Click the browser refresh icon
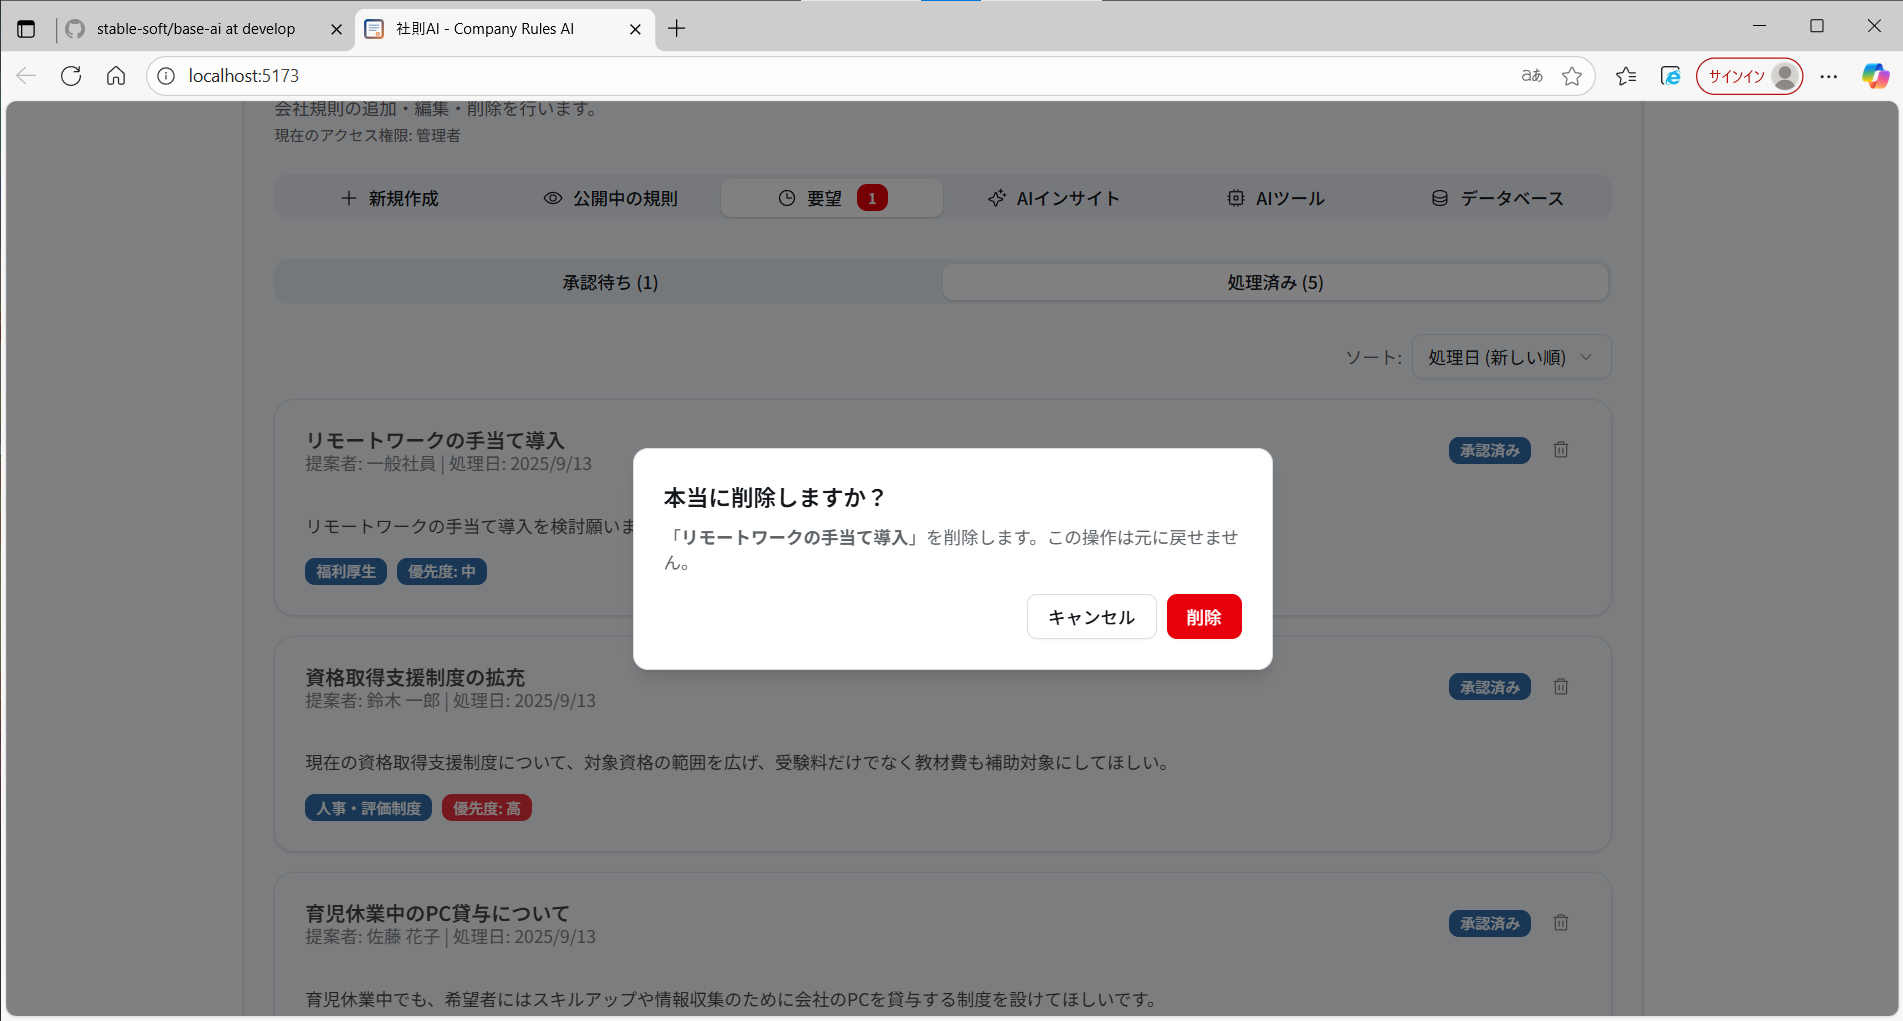This screenshot has width=1903, height=1021. coord(71,76)
